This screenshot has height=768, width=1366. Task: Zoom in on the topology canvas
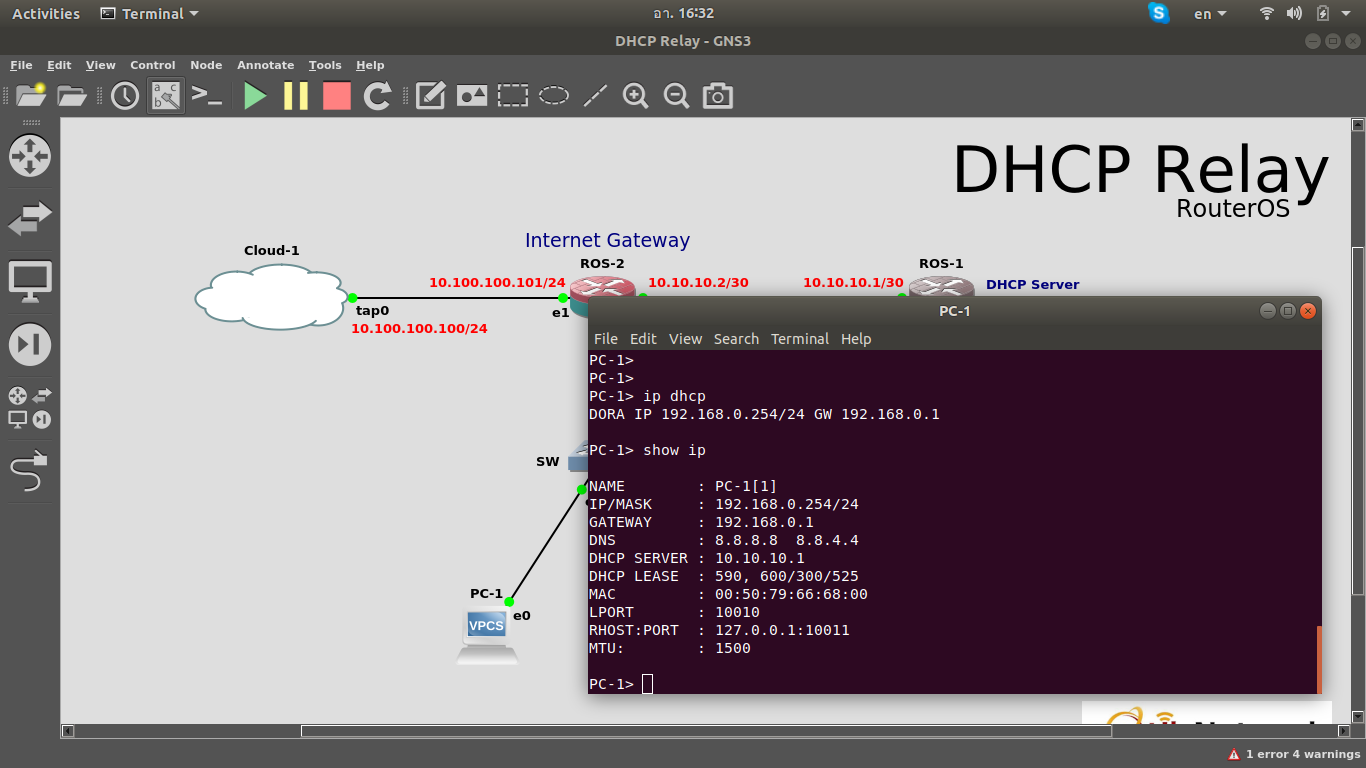635,96
